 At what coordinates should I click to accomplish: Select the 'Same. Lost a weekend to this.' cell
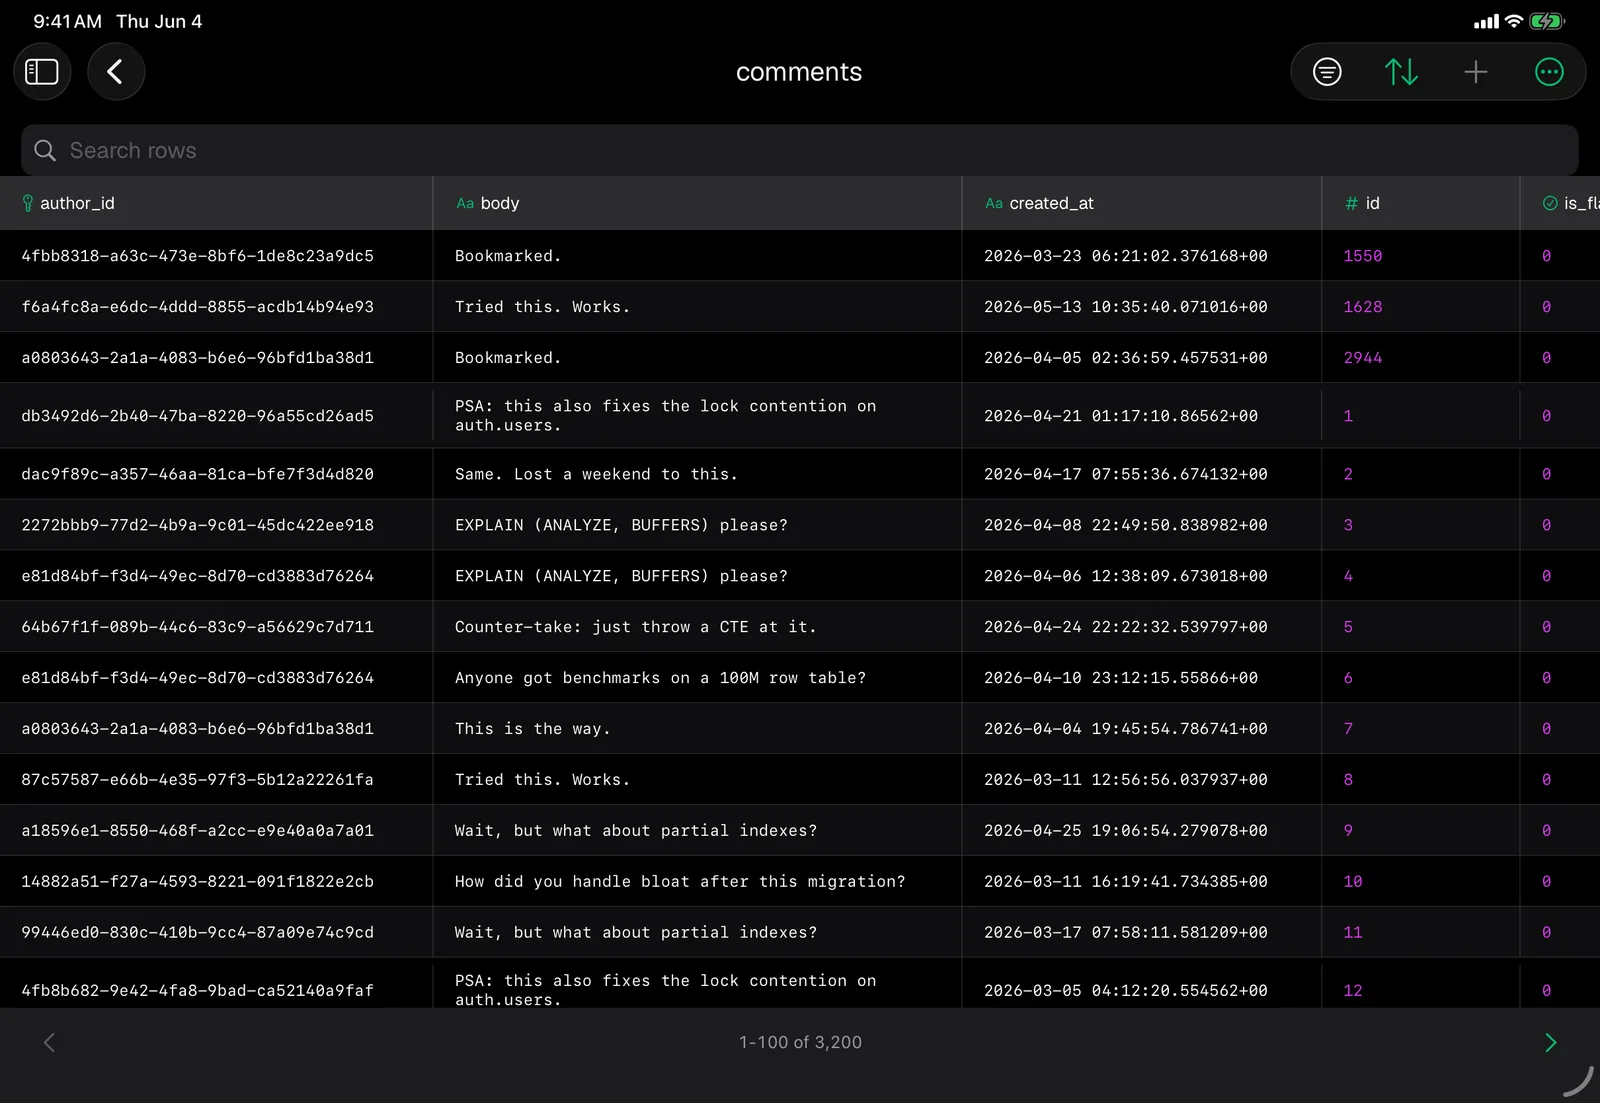click(x=697, y=474)
